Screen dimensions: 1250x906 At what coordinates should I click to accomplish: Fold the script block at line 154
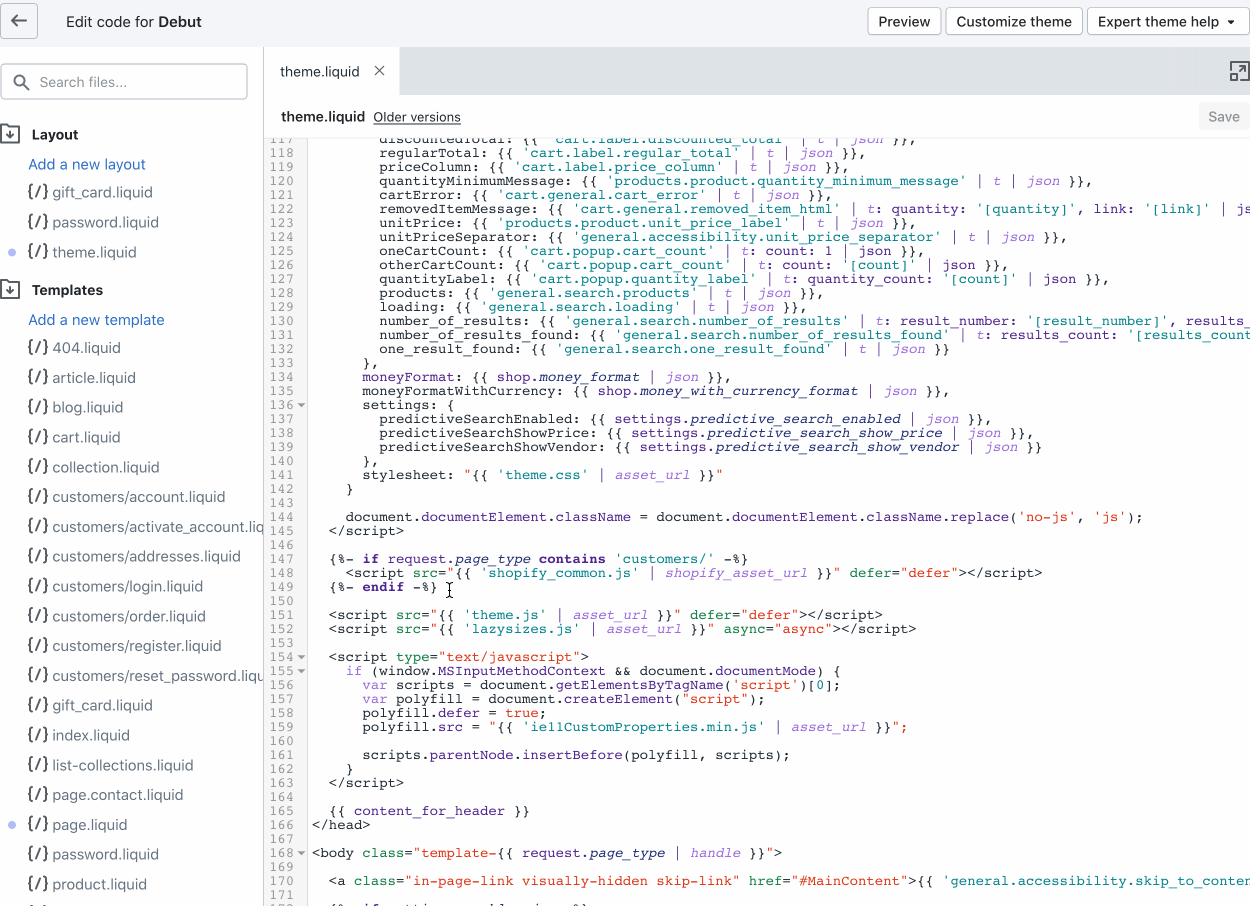pos(302,657)
